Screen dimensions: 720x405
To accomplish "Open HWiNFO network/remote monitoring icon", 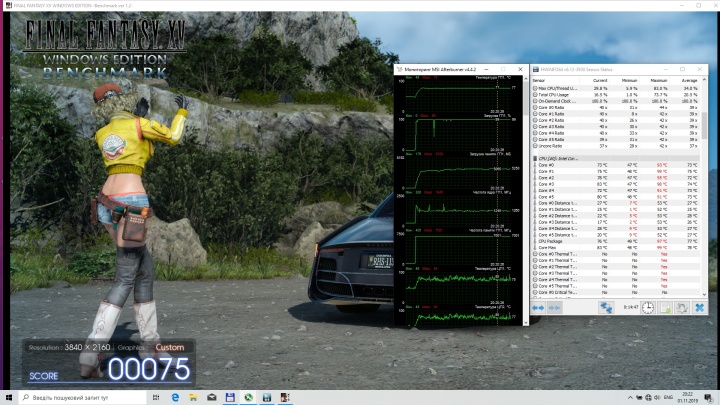I will (606, 309).
